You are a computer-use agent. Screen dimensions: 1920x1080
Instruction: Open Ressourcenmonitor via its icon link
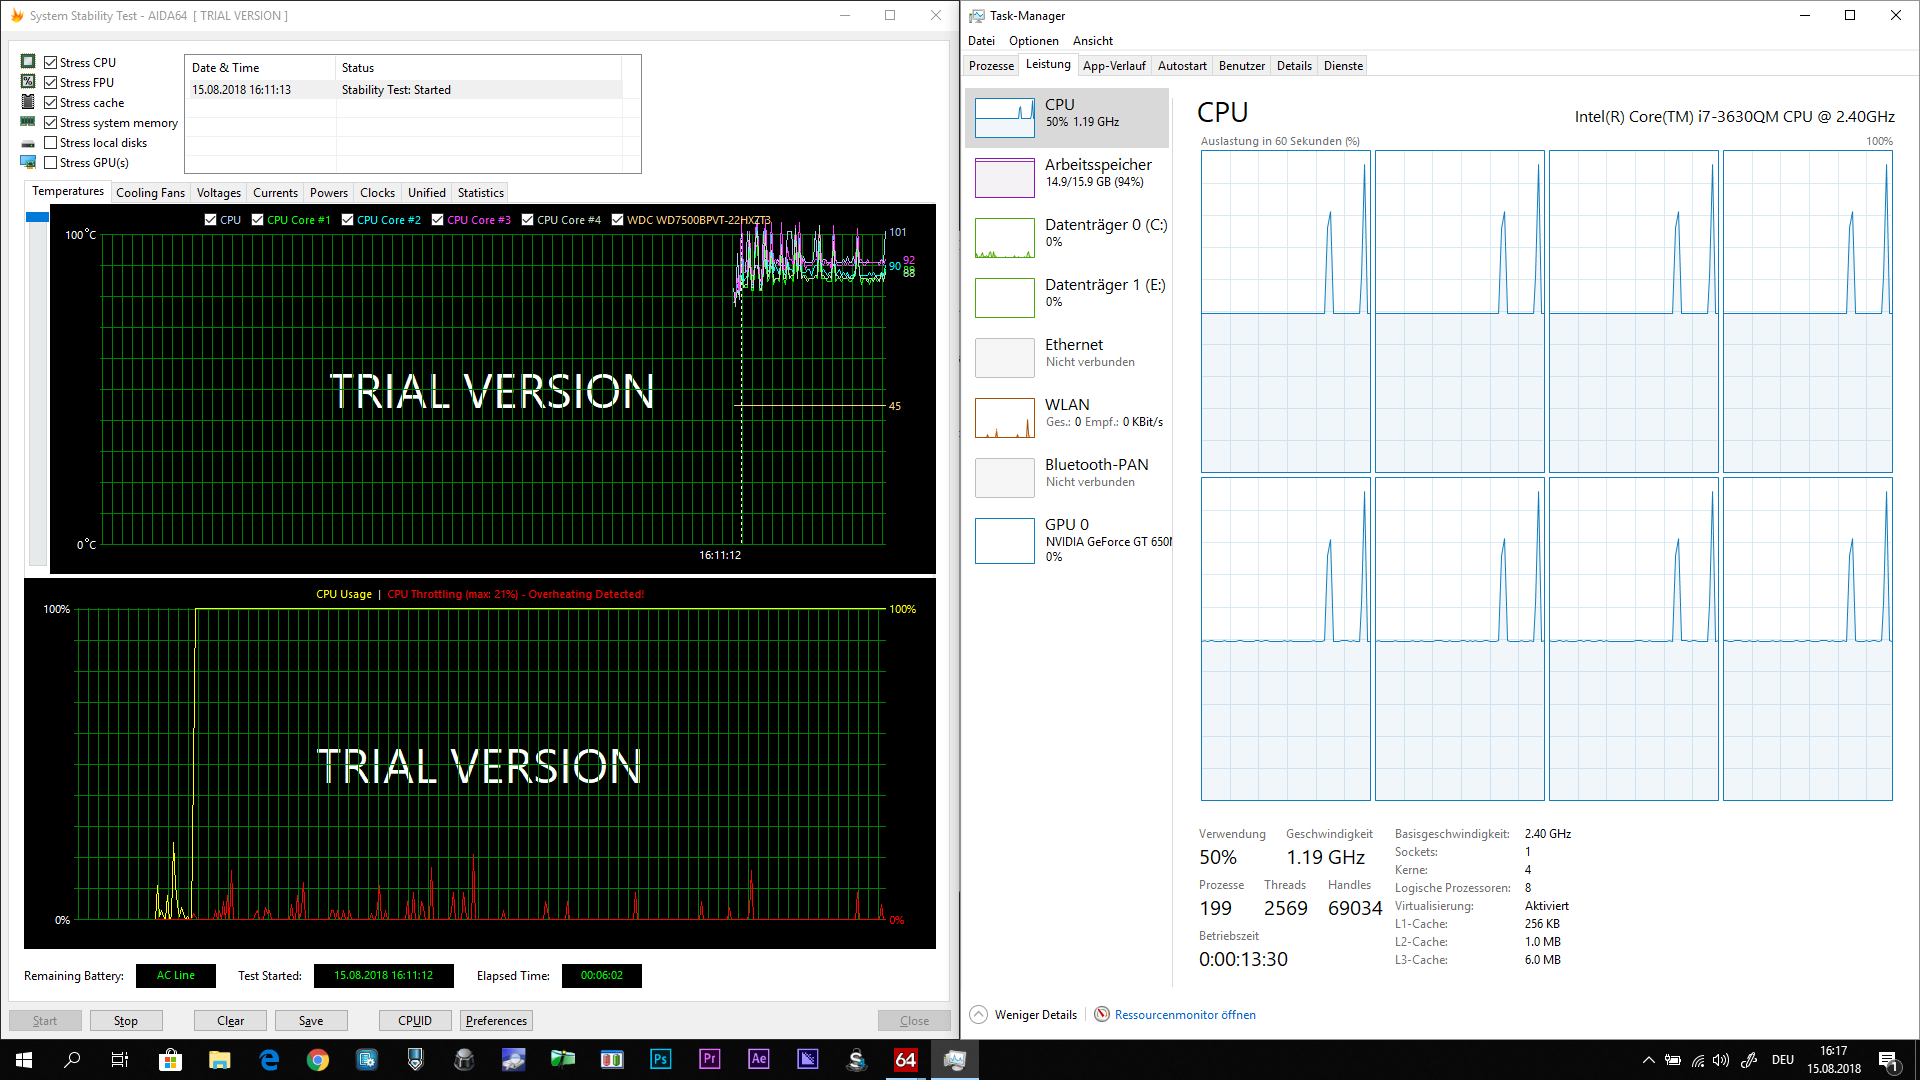(x=1102, y=1014)
